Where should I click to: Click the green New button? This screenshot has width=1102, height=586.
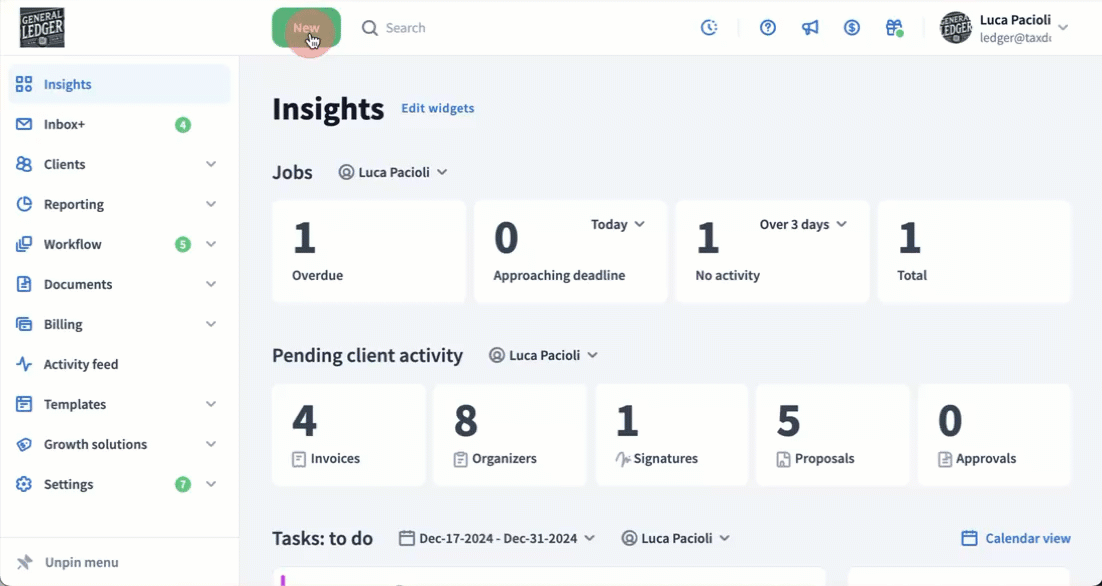(306, 28)
